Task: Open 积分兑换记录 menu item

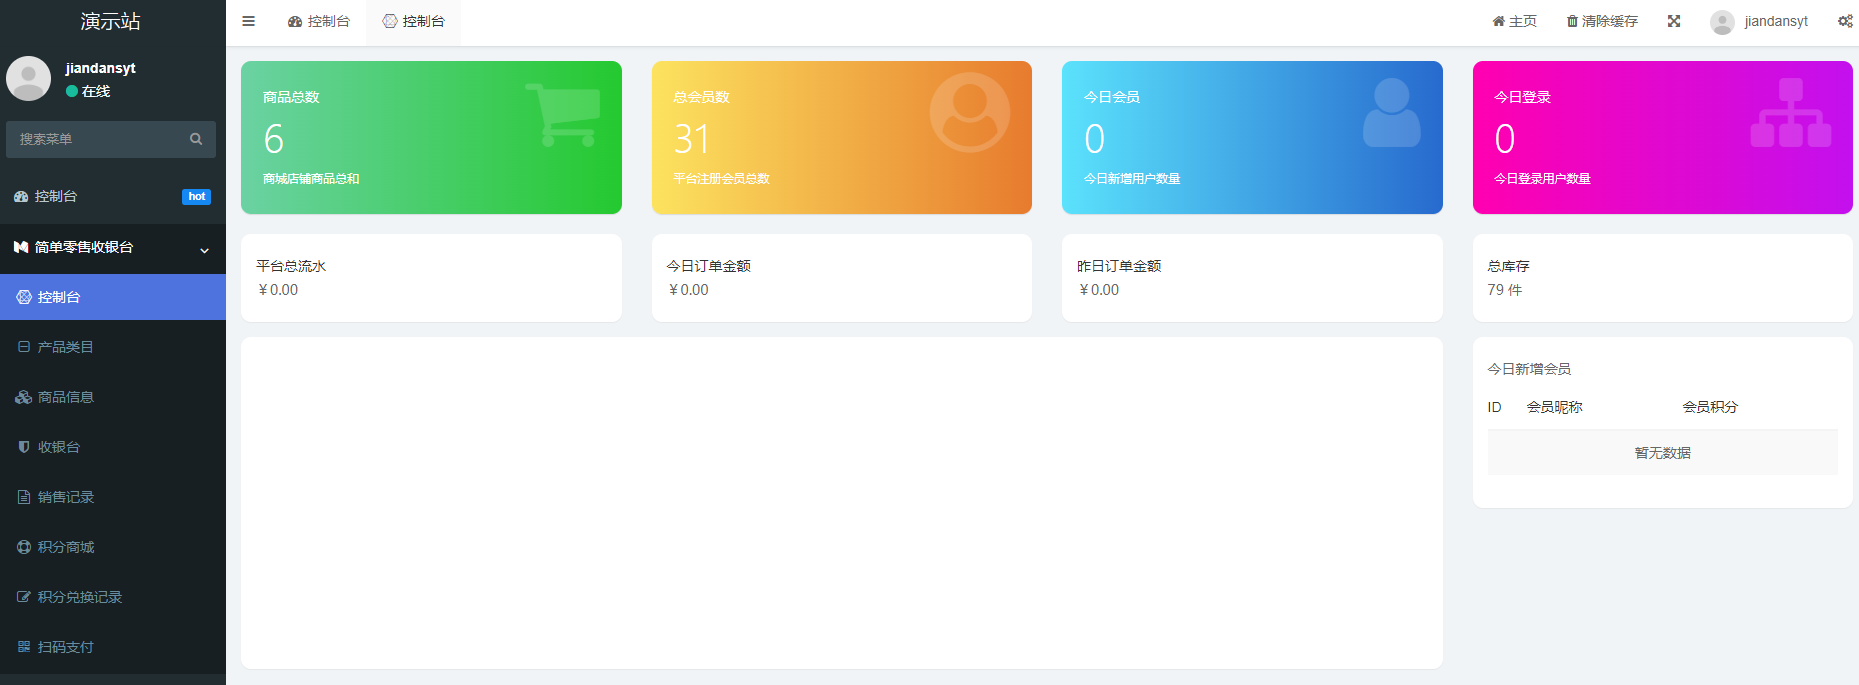Action: tap(113, 597)
